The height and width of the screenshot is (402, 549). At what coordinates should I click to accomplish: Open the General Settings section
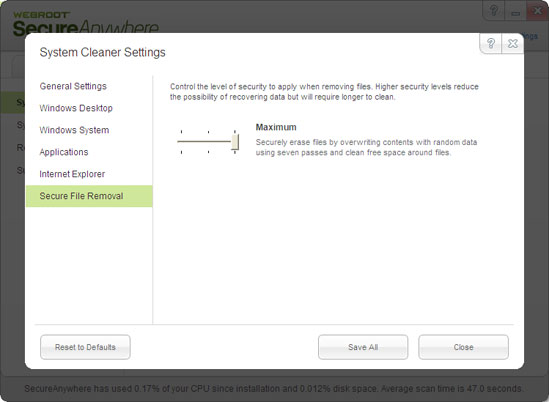click(73, 86)
